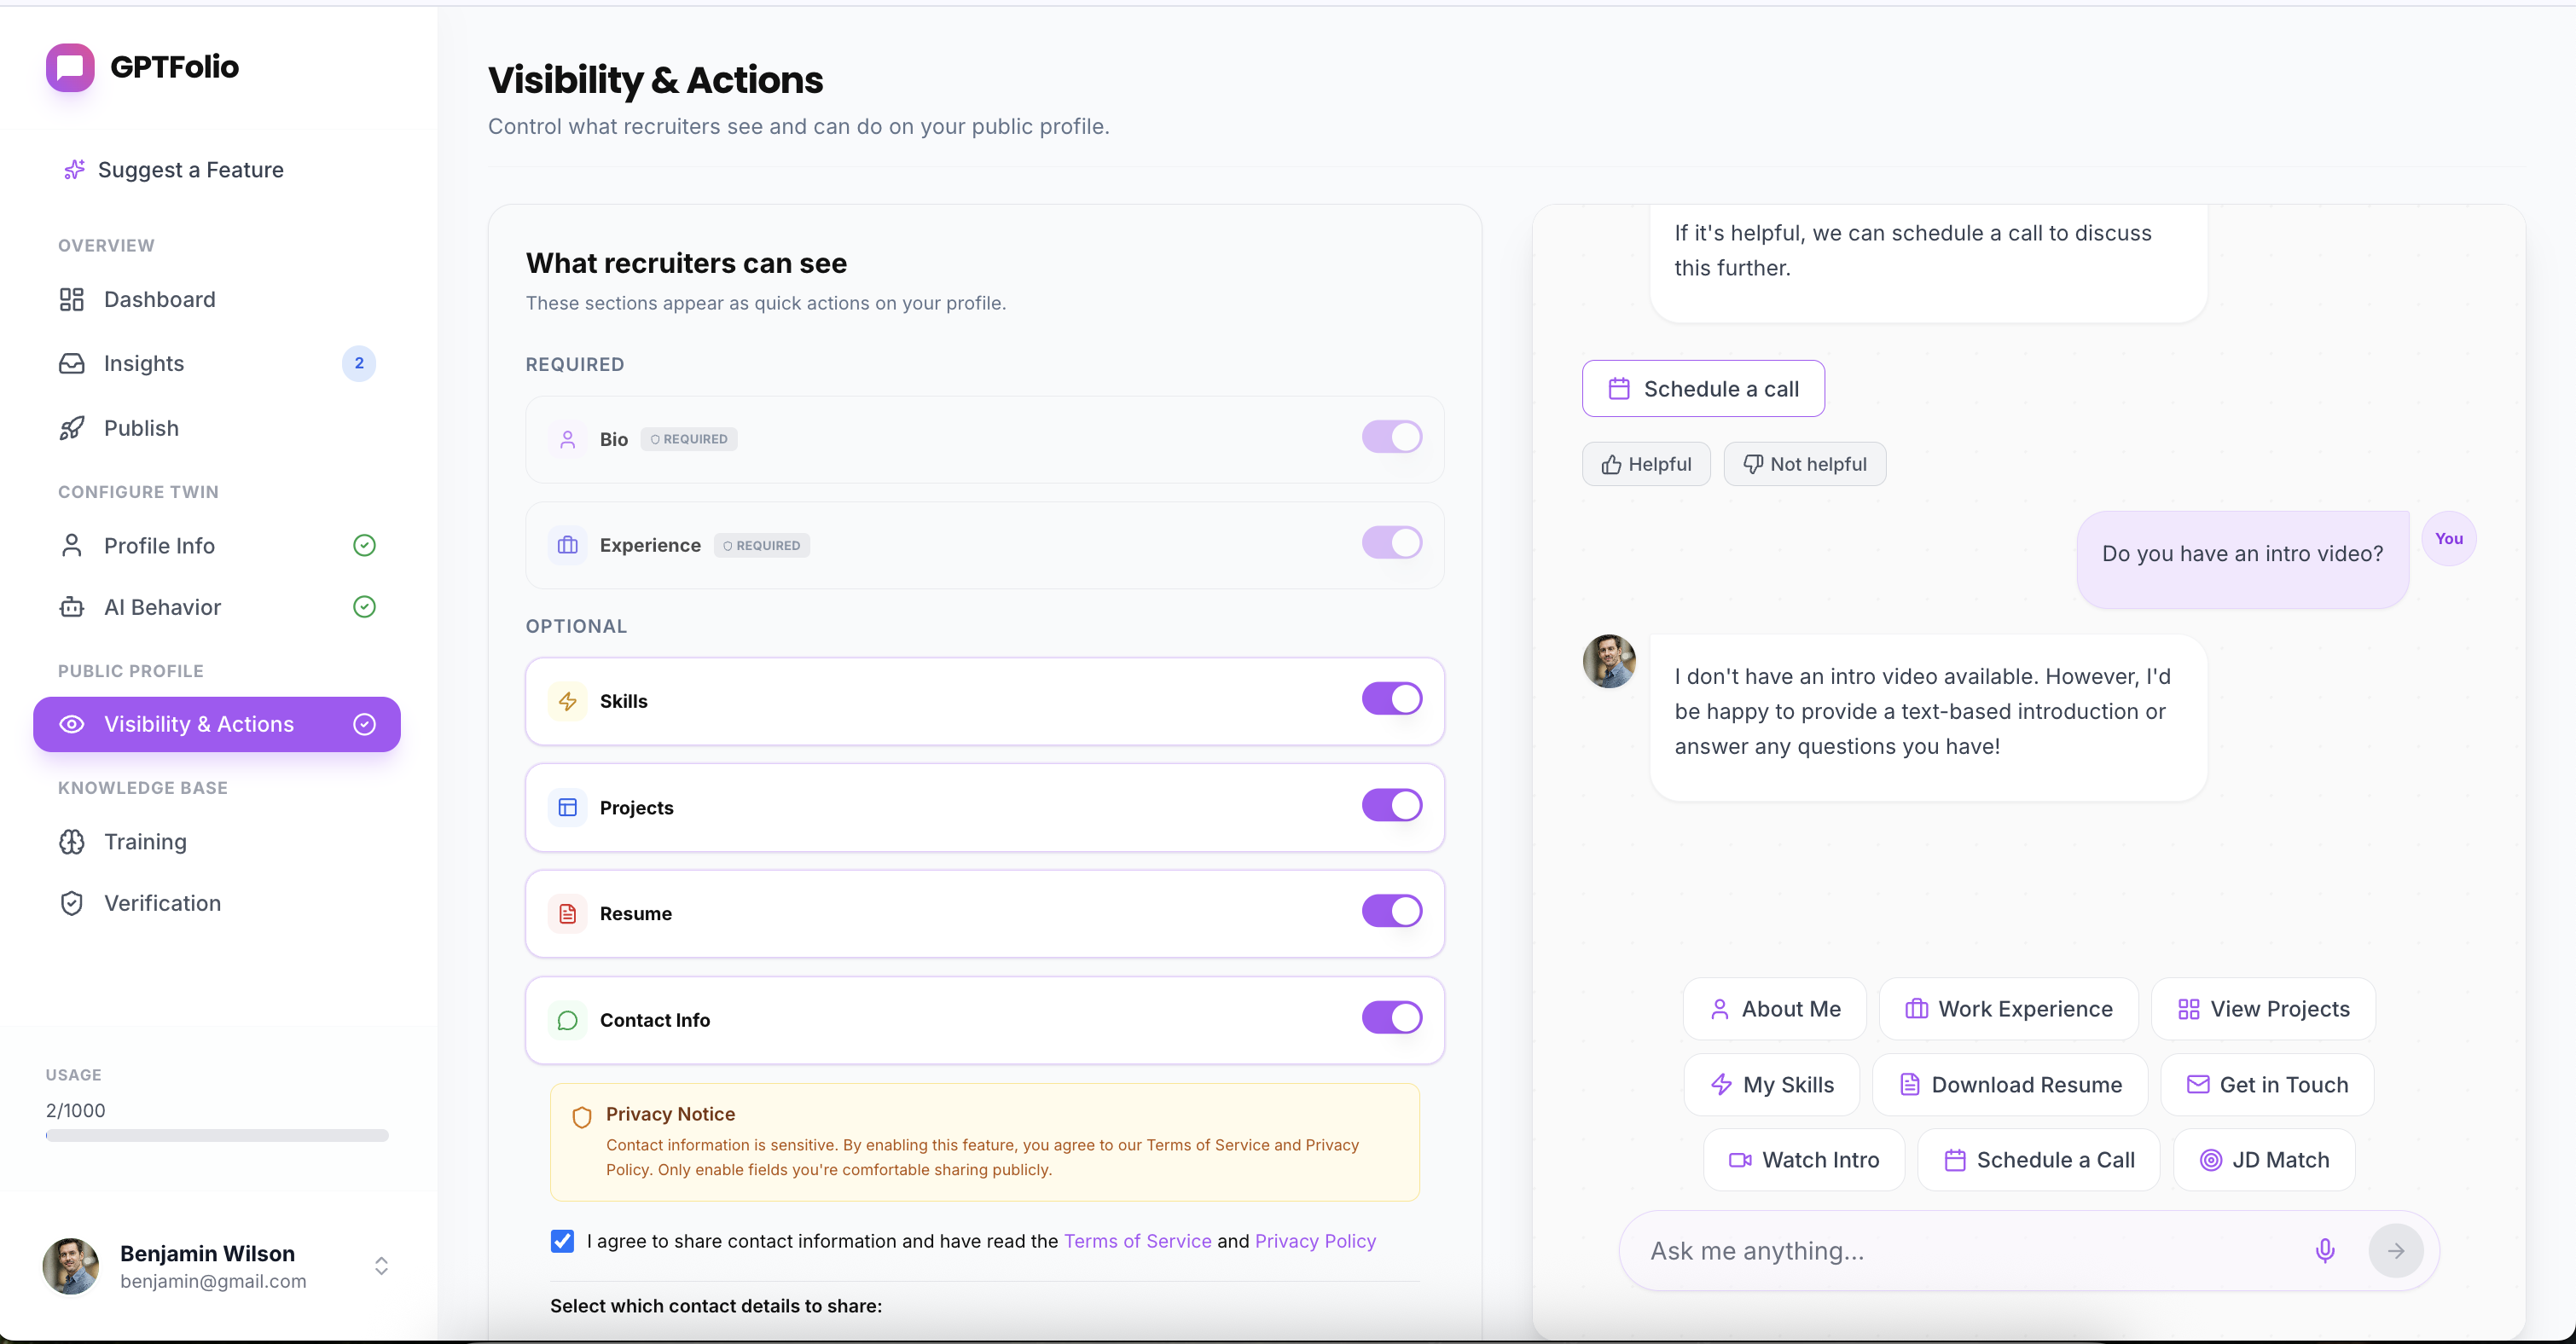This screenshot has width=2576, height=1344.
Task: Toggle the Projects visibility switch
Action: point(1390,805)
